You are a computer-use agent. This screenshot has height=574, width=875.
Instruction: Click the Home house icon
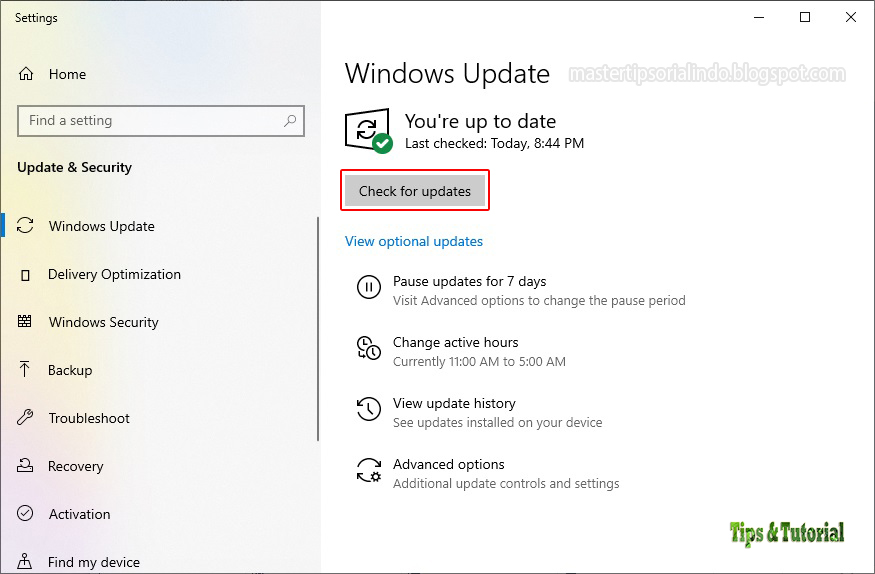[26, 74]
